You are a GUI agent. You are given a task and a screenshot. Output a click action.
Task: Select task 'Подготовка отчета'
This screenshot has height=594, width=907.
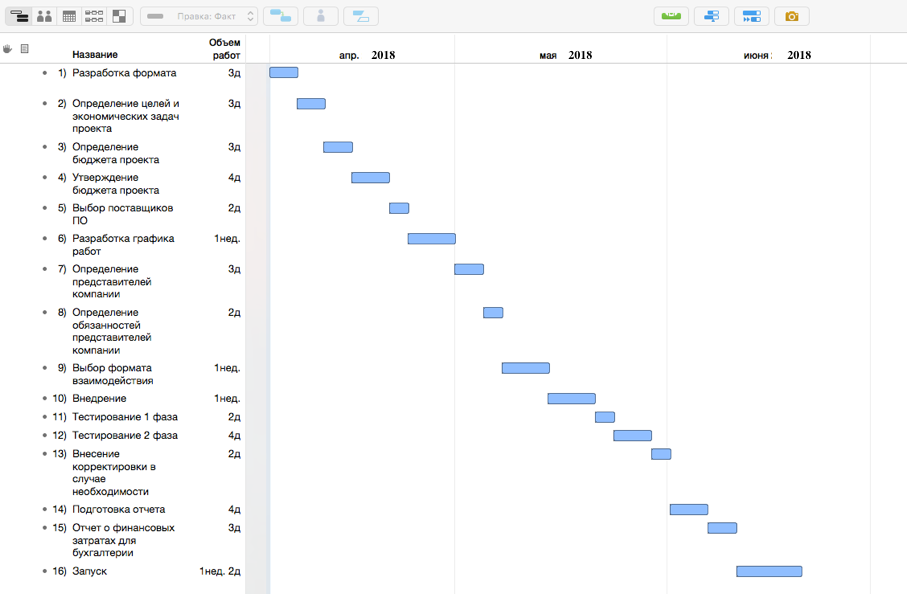(119, 510)
